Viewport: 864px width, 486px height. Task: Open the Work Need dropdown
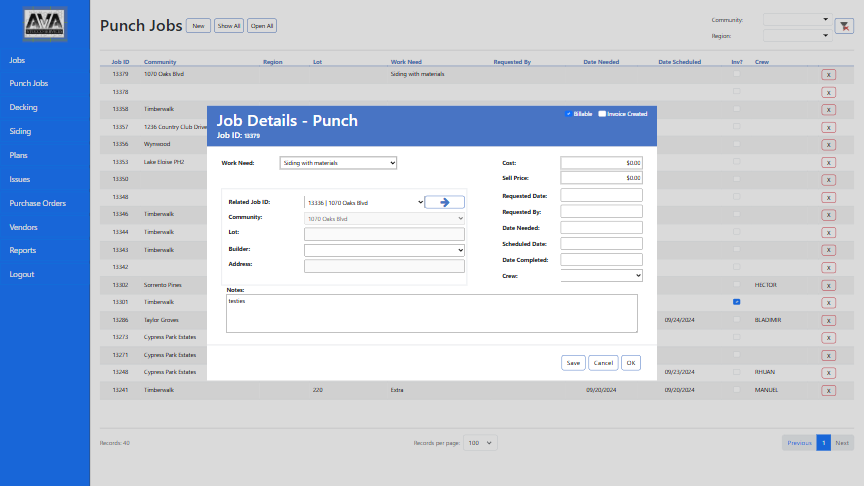338,162
